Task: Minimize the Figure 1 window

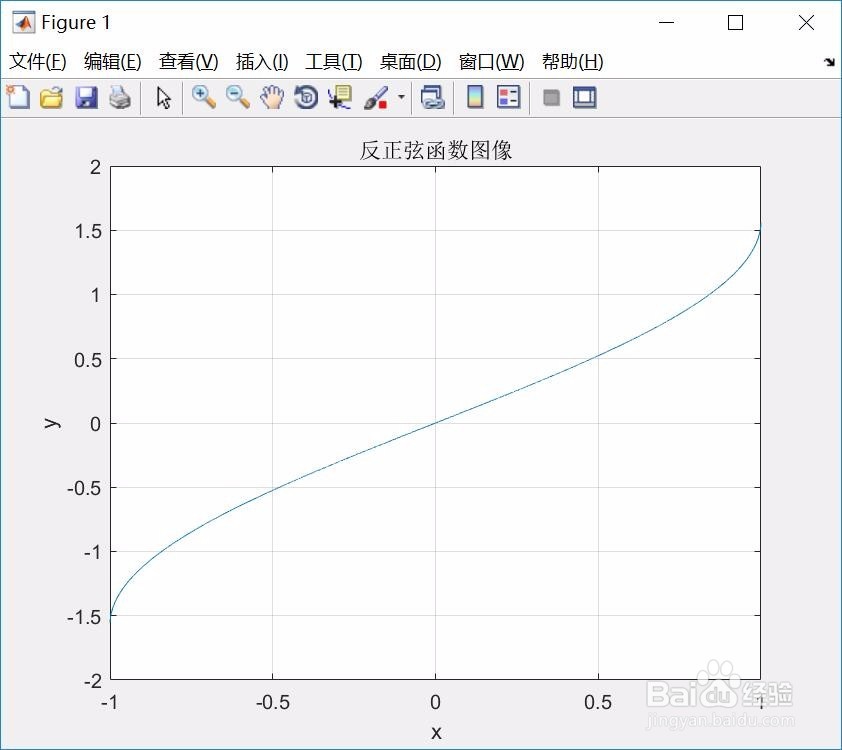Action: pos(666,23)
